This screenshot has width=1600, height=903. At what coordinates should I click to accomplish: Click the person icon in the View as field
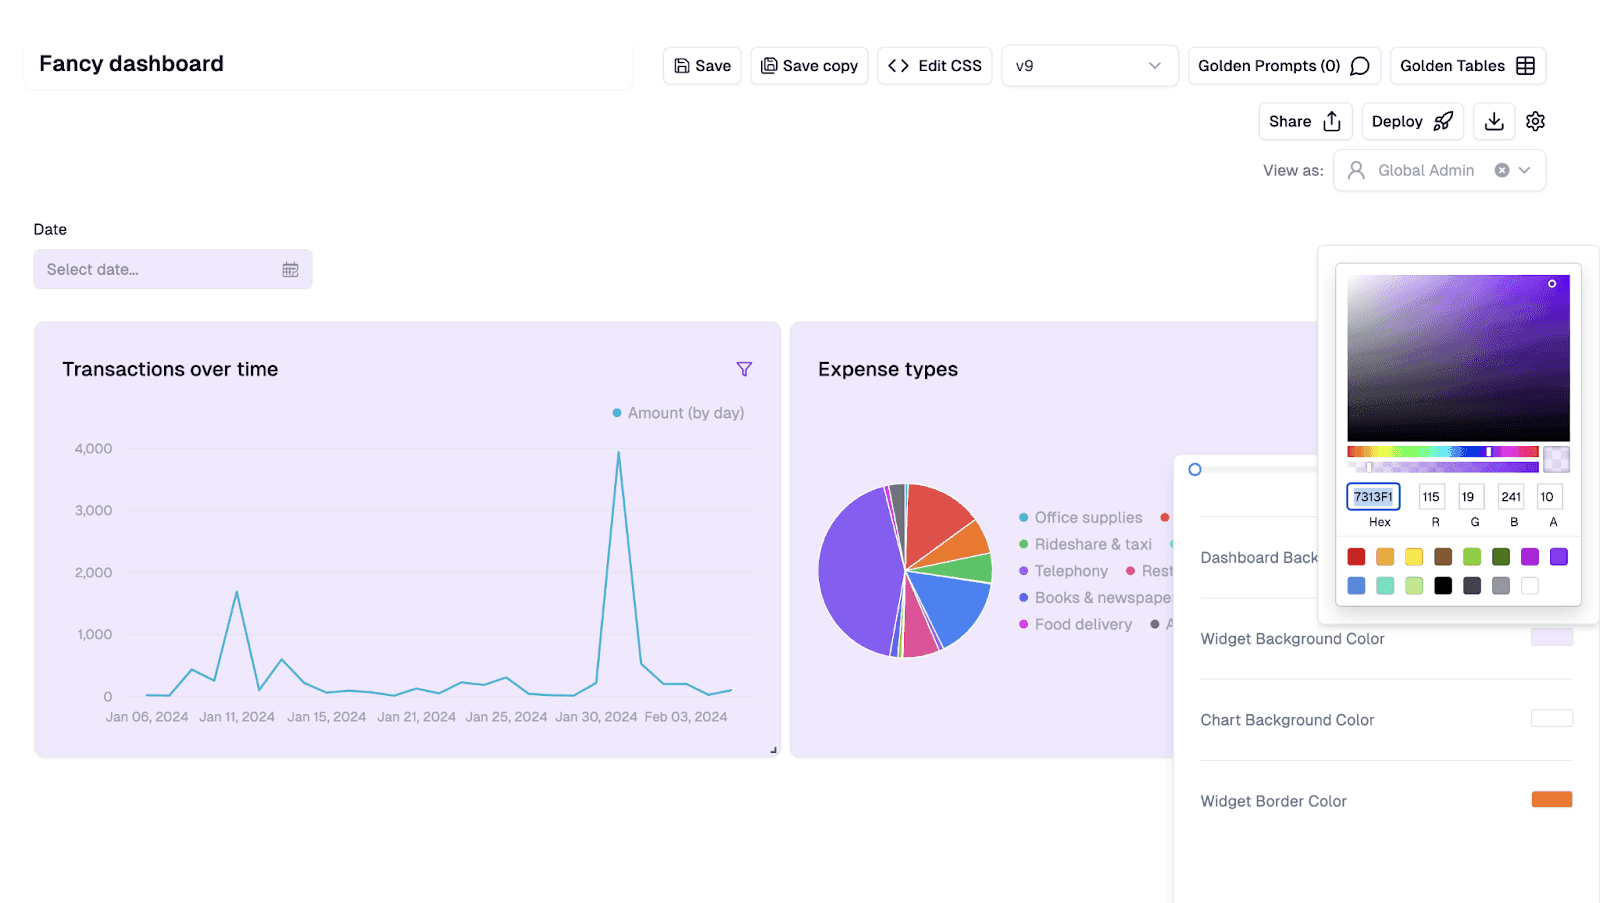click(1356, 170)
